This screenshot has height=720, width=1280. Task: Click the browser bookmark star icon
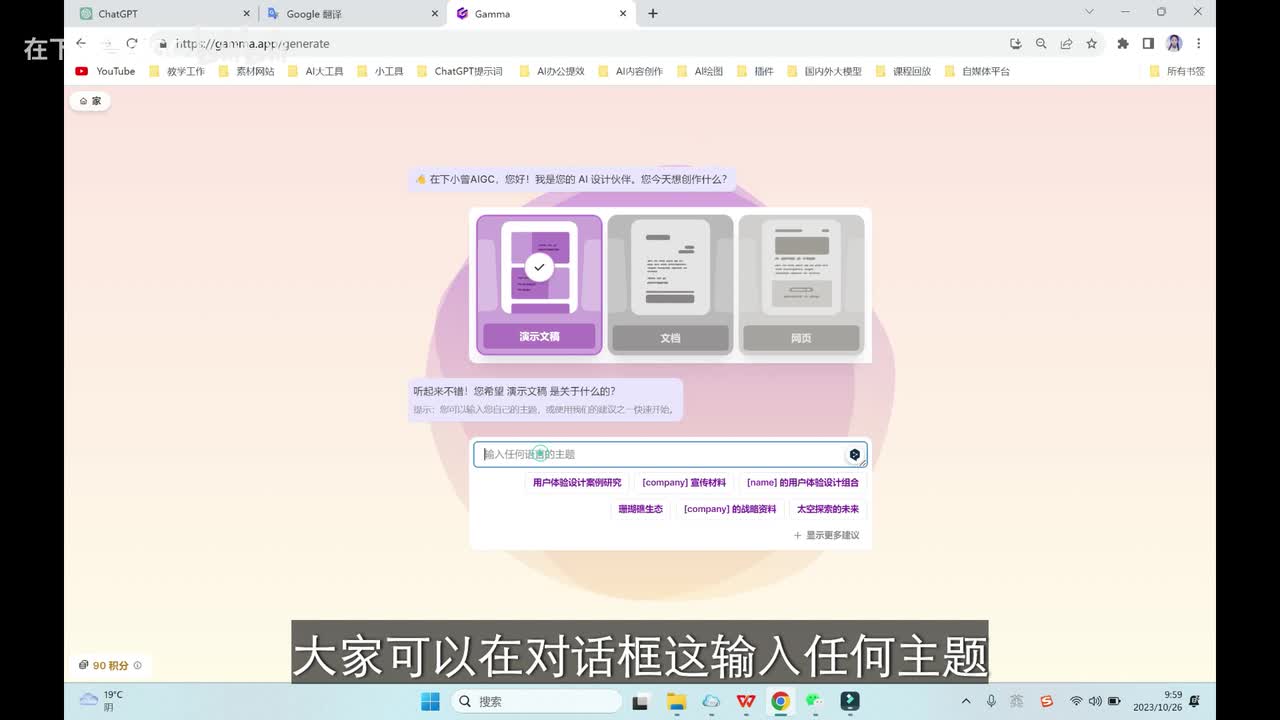[x=1092, y=44]
